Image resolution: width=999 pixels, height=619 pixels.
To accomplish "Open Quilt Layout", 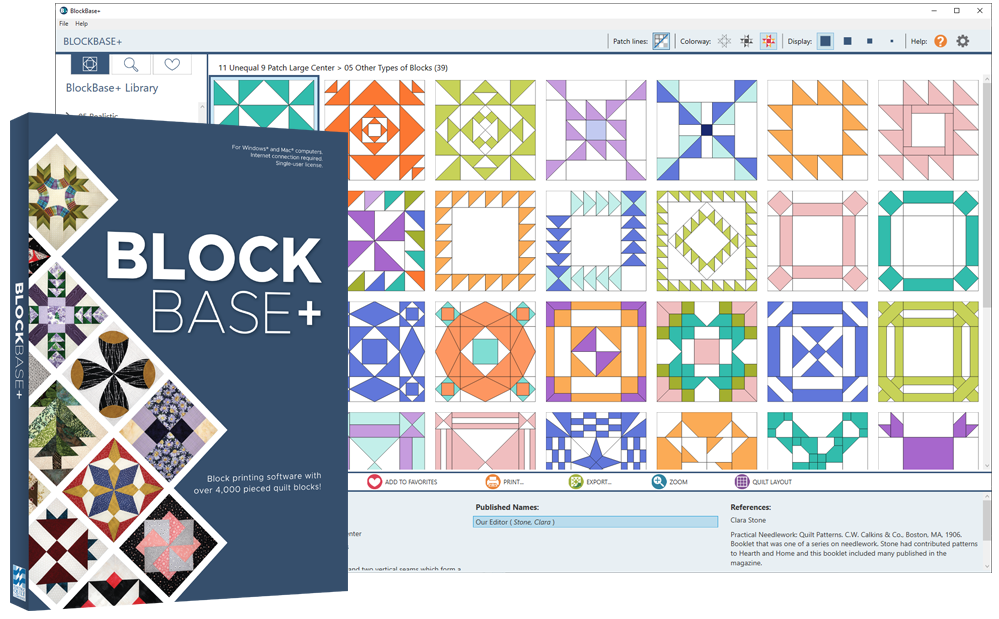I will point(763,482).
